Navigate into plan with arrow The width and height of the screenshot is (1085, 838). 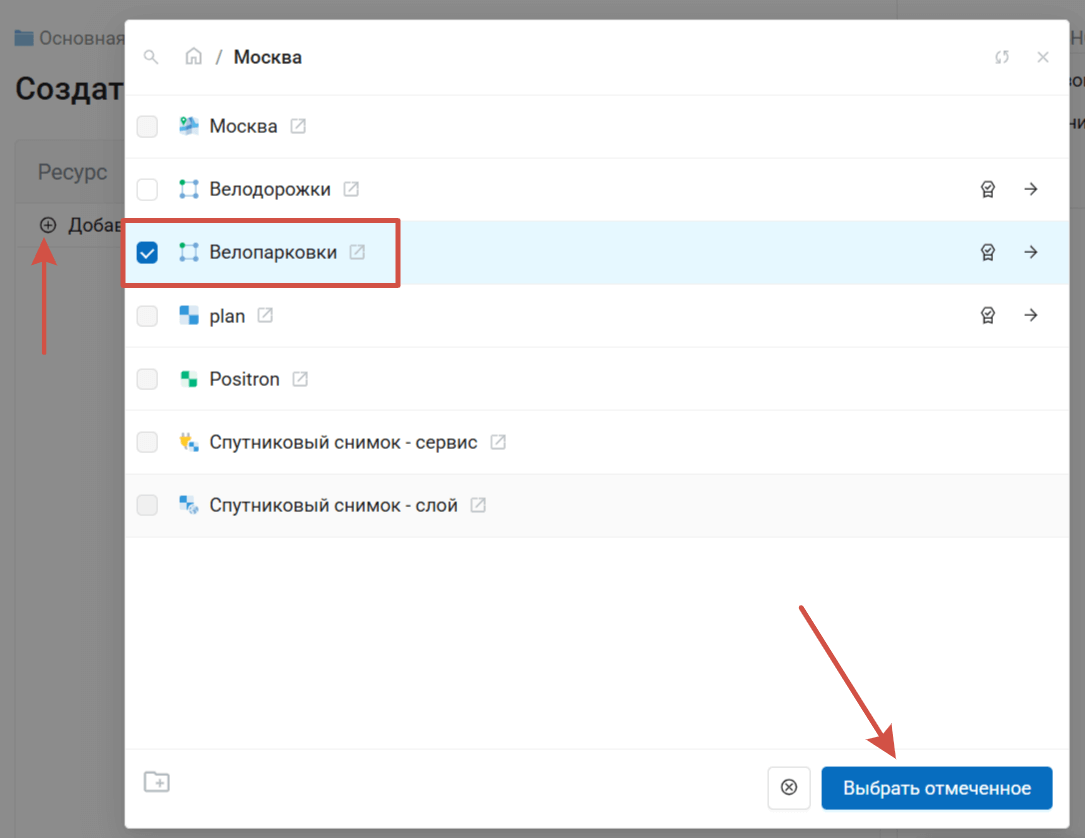1031,315
